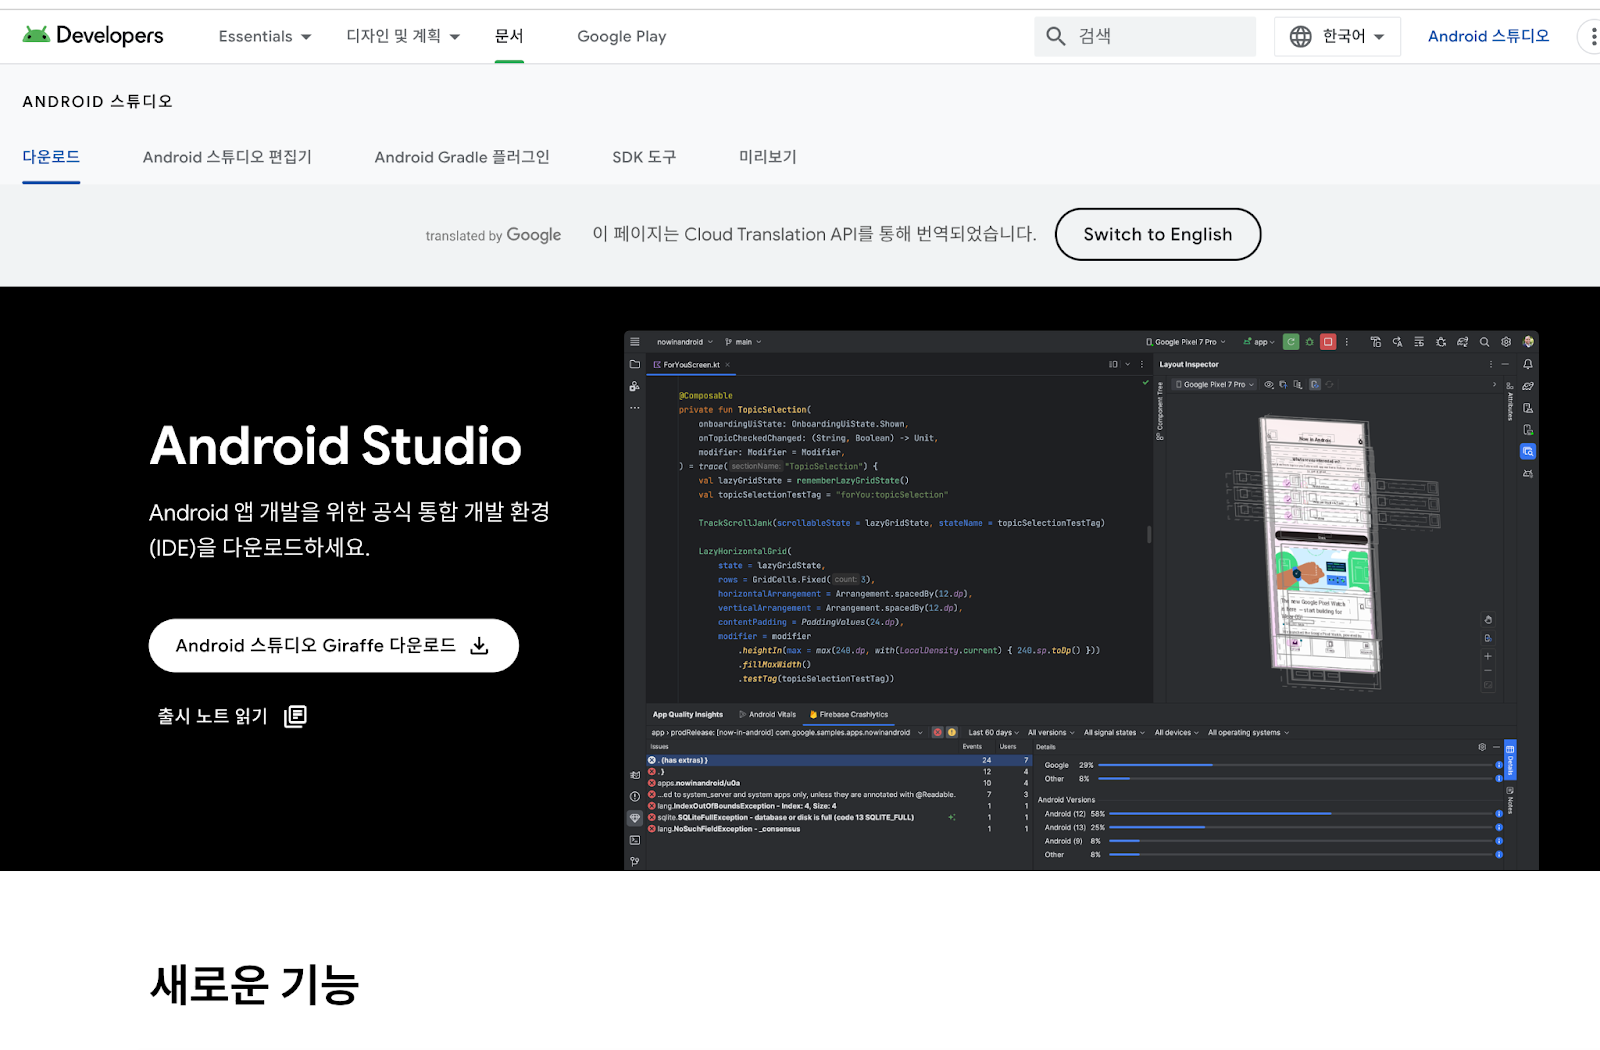Click Android 스튜디오 Giraffe 다운로드 button
This screenshot has height=1050, width=1600.
tap(333, 645)
